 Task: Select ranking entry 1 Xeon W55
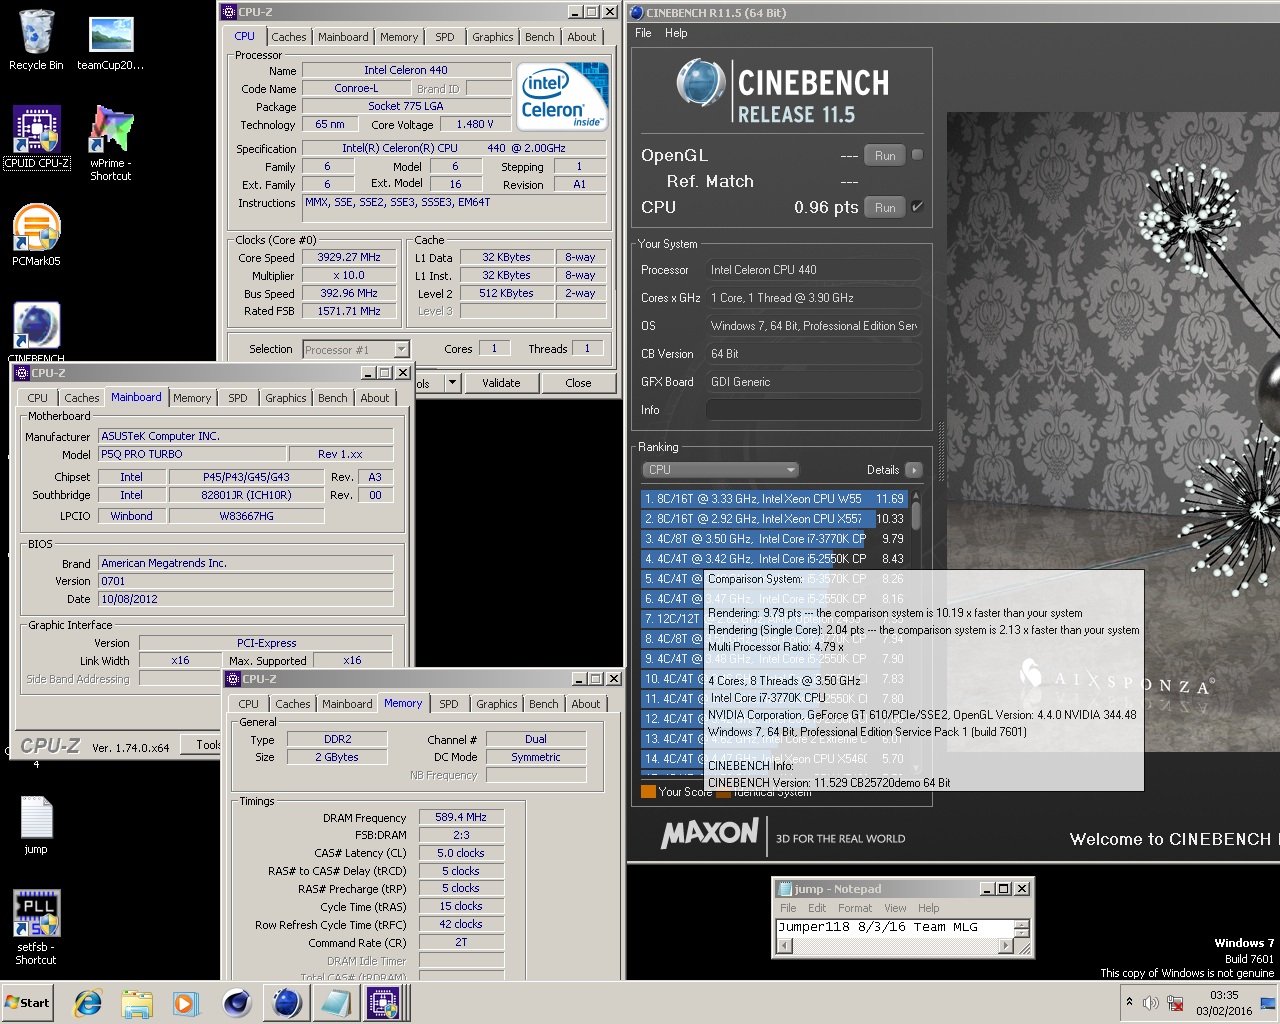click(774, 498)
